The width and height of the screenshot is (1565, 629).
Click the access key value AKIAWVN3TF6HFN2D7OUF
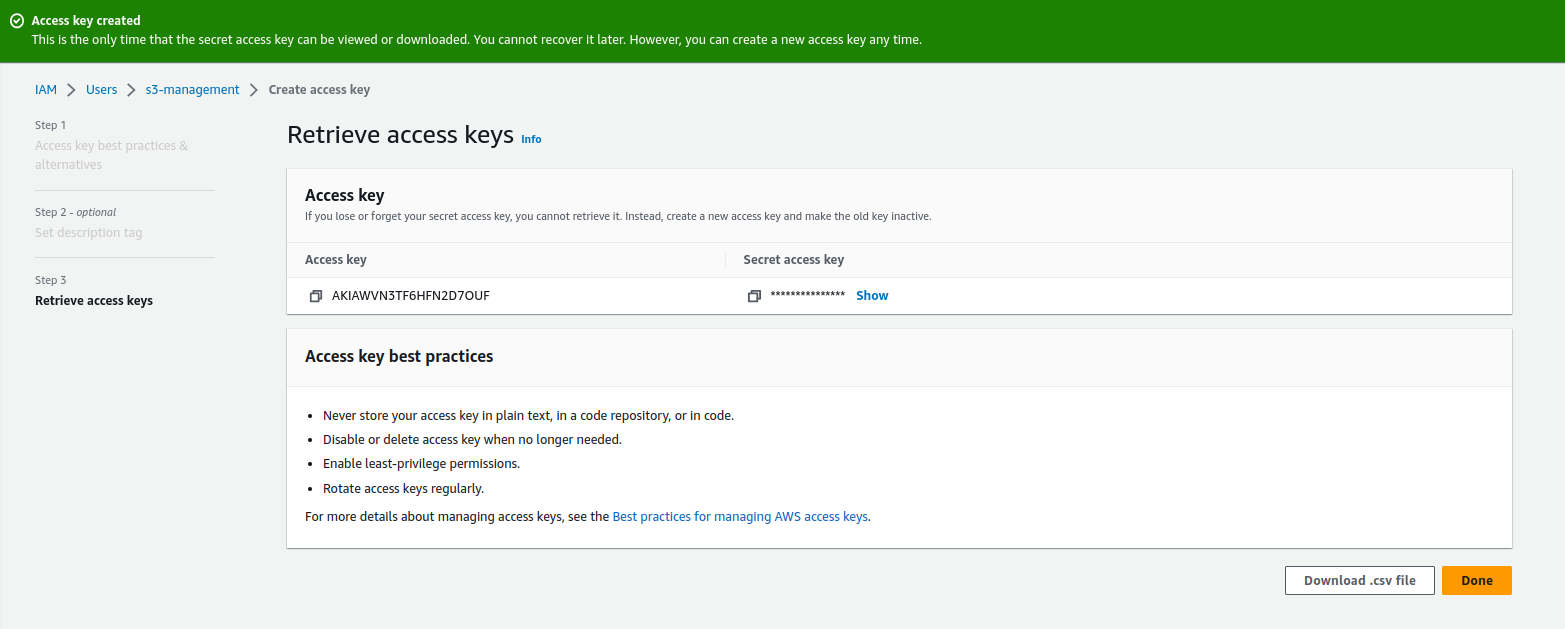pyautogui.click(x=410, y=296)
